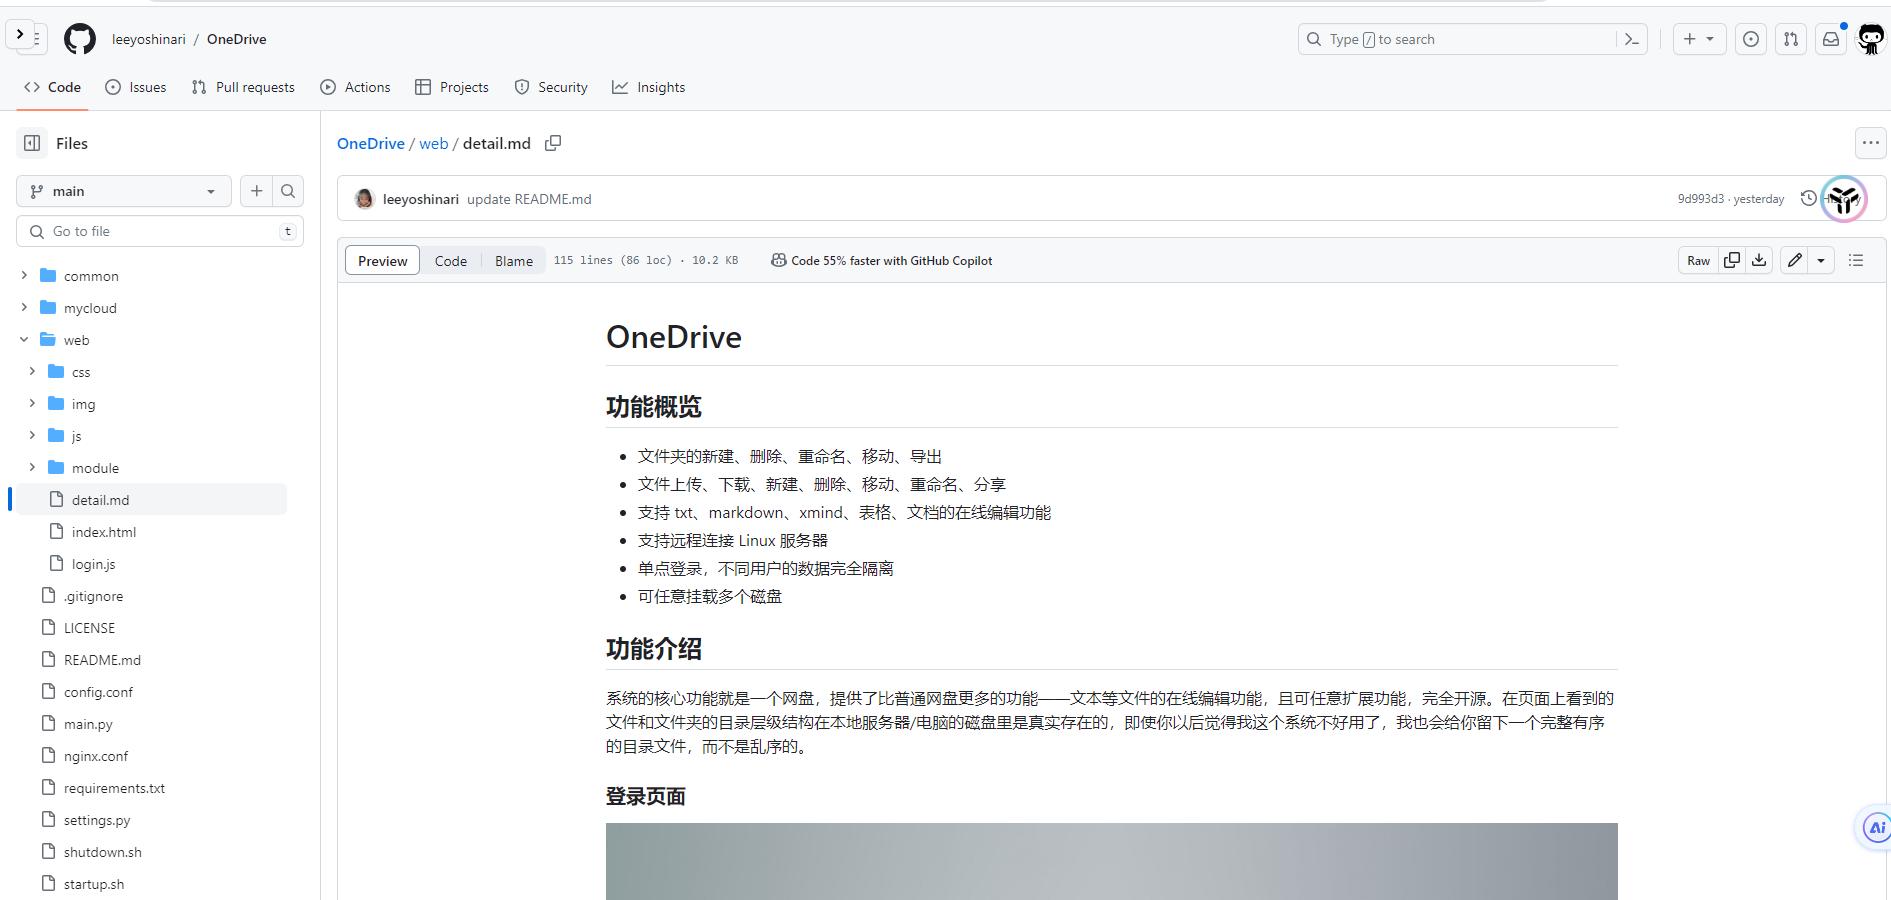
Task: Open commit 9d993d3 link
Action: [x=1701, y=199]
